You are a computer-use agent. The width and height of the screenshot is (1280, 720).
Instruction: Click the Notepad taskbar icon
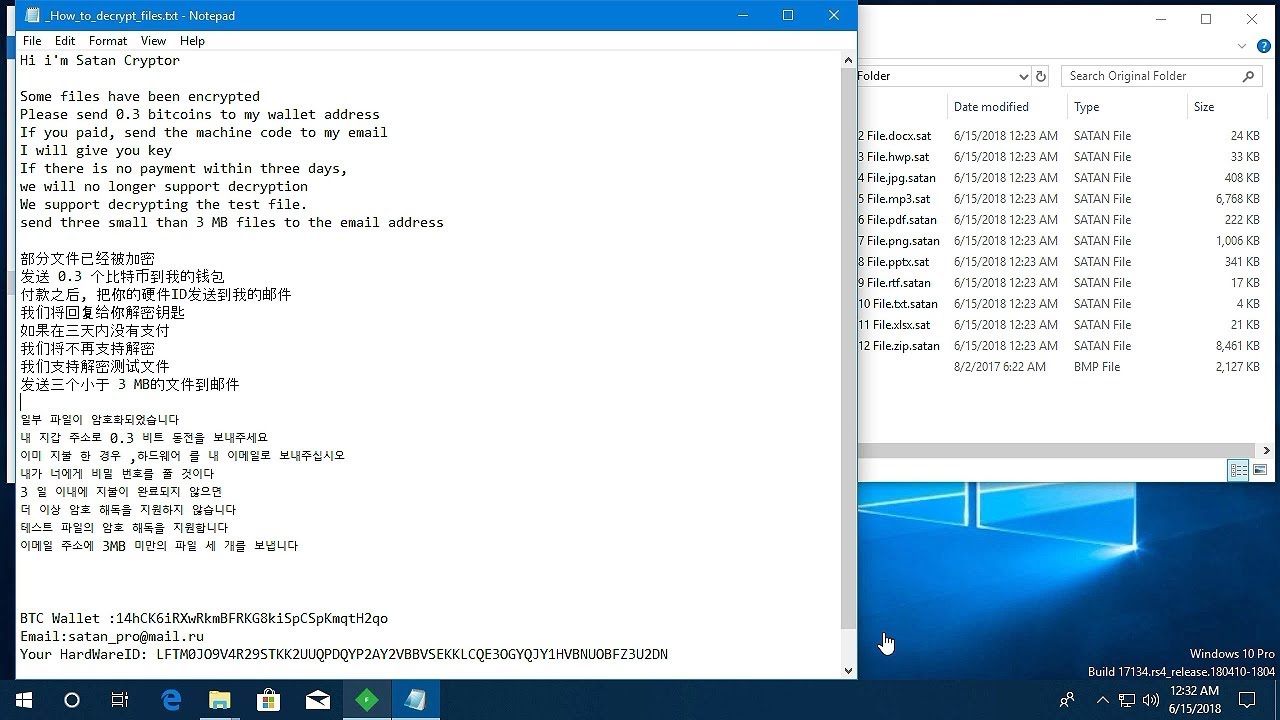pos(415,700)
